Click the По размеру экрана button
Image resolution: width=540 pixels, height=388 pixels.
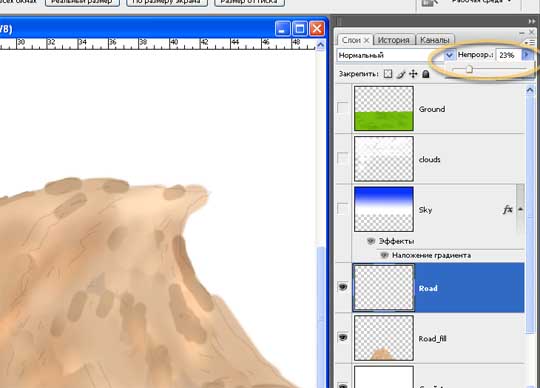(x=167, y=2)
